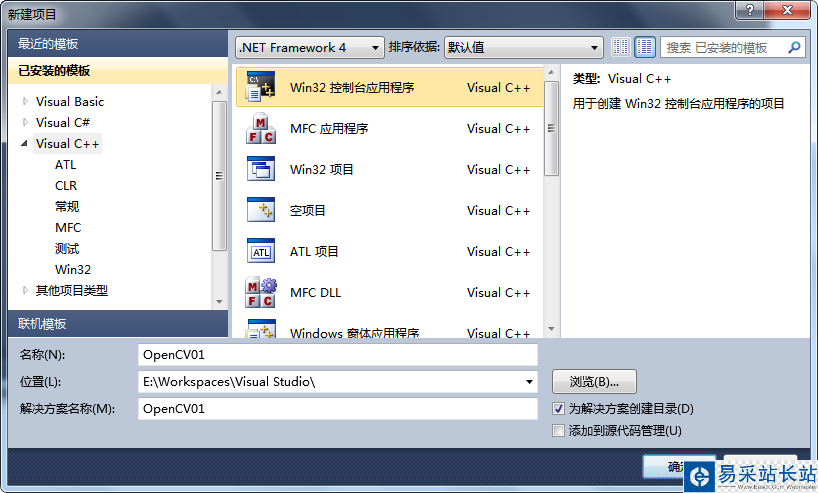This screenshot has width=818, height=493.
Task: Click the 解决方案名称 input field
Action: [x=338, y=408]
